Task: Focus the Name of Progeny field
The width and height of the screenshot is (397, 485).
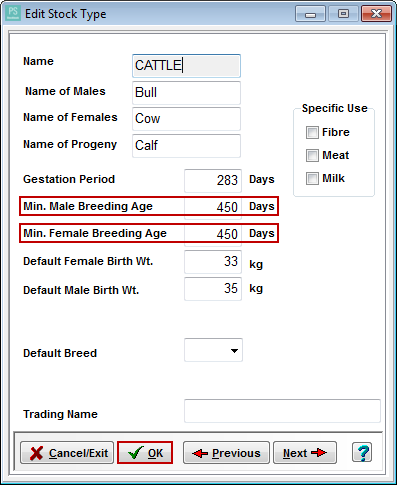Action: coord(186,146)
